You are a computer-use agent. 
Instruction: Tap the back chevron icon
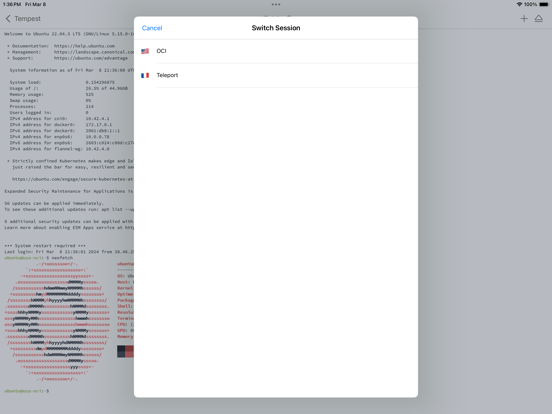pos(8,19)
